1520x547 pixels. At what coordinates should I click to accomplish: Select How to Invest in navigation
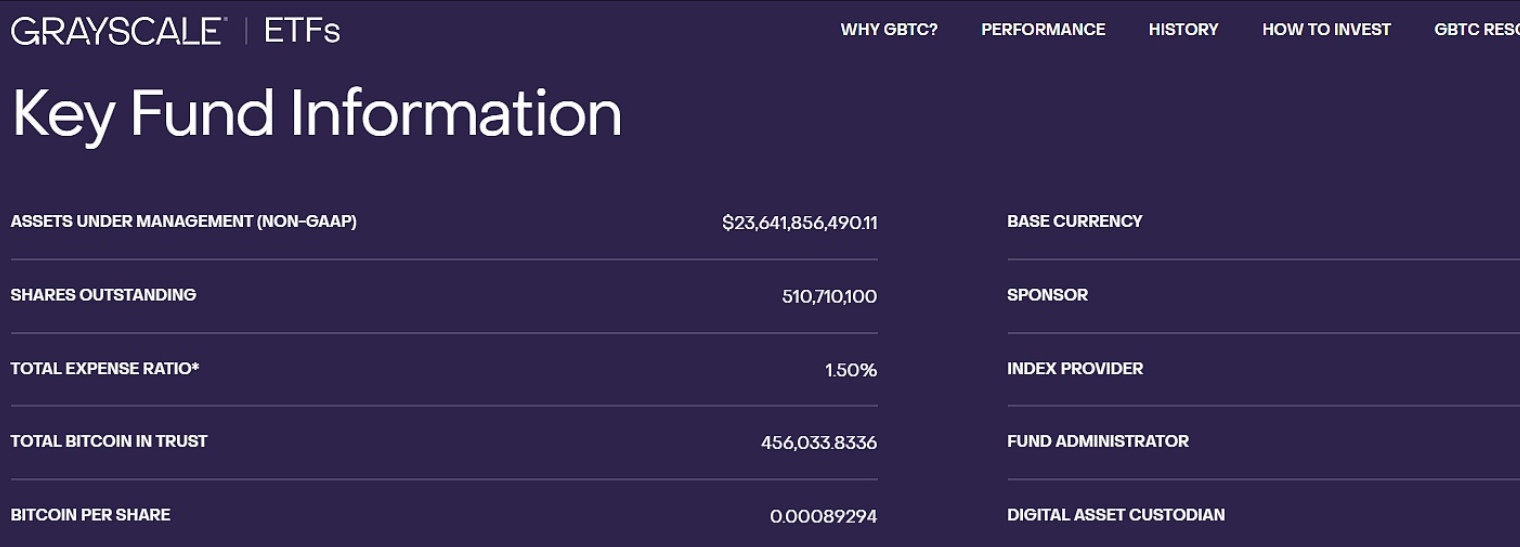click(1326, 30)
